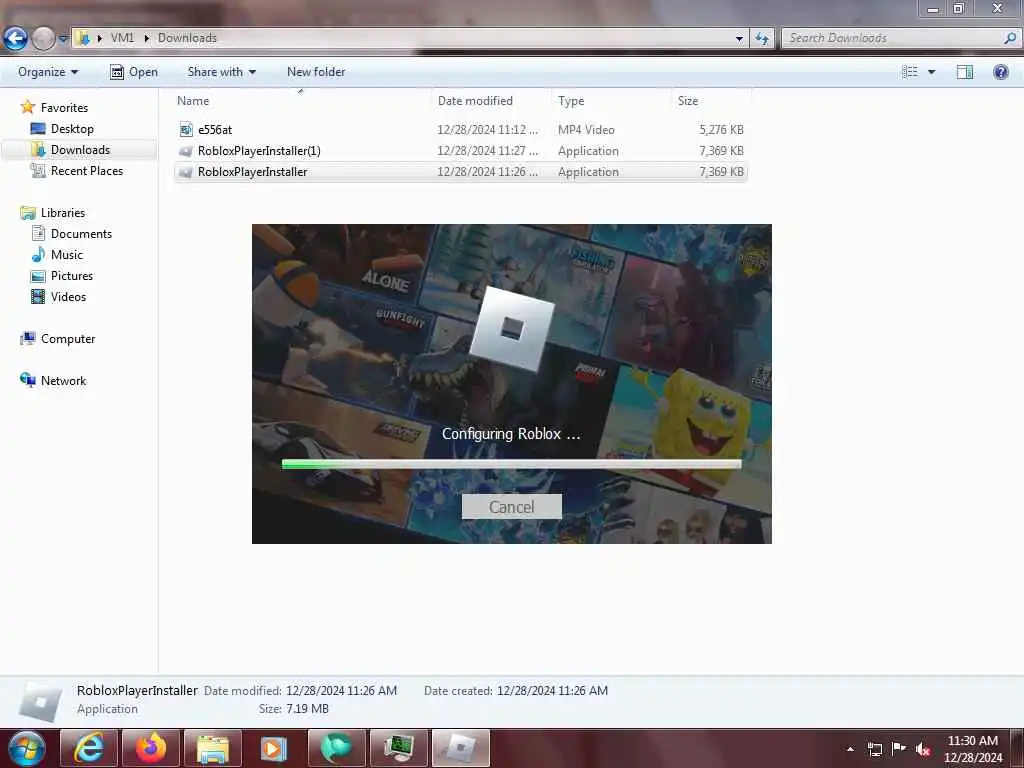
Task: Click the e556at MP4 file icon
Action: [x=186, y=129]
